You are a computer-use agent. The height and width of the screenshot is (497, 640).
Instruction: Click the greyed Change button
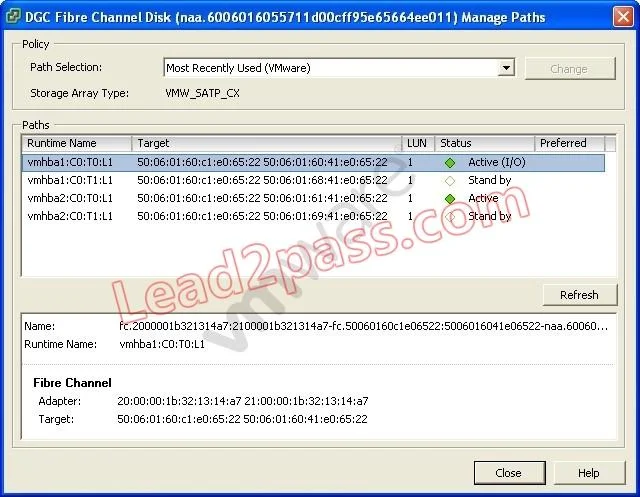pos(569,69)
